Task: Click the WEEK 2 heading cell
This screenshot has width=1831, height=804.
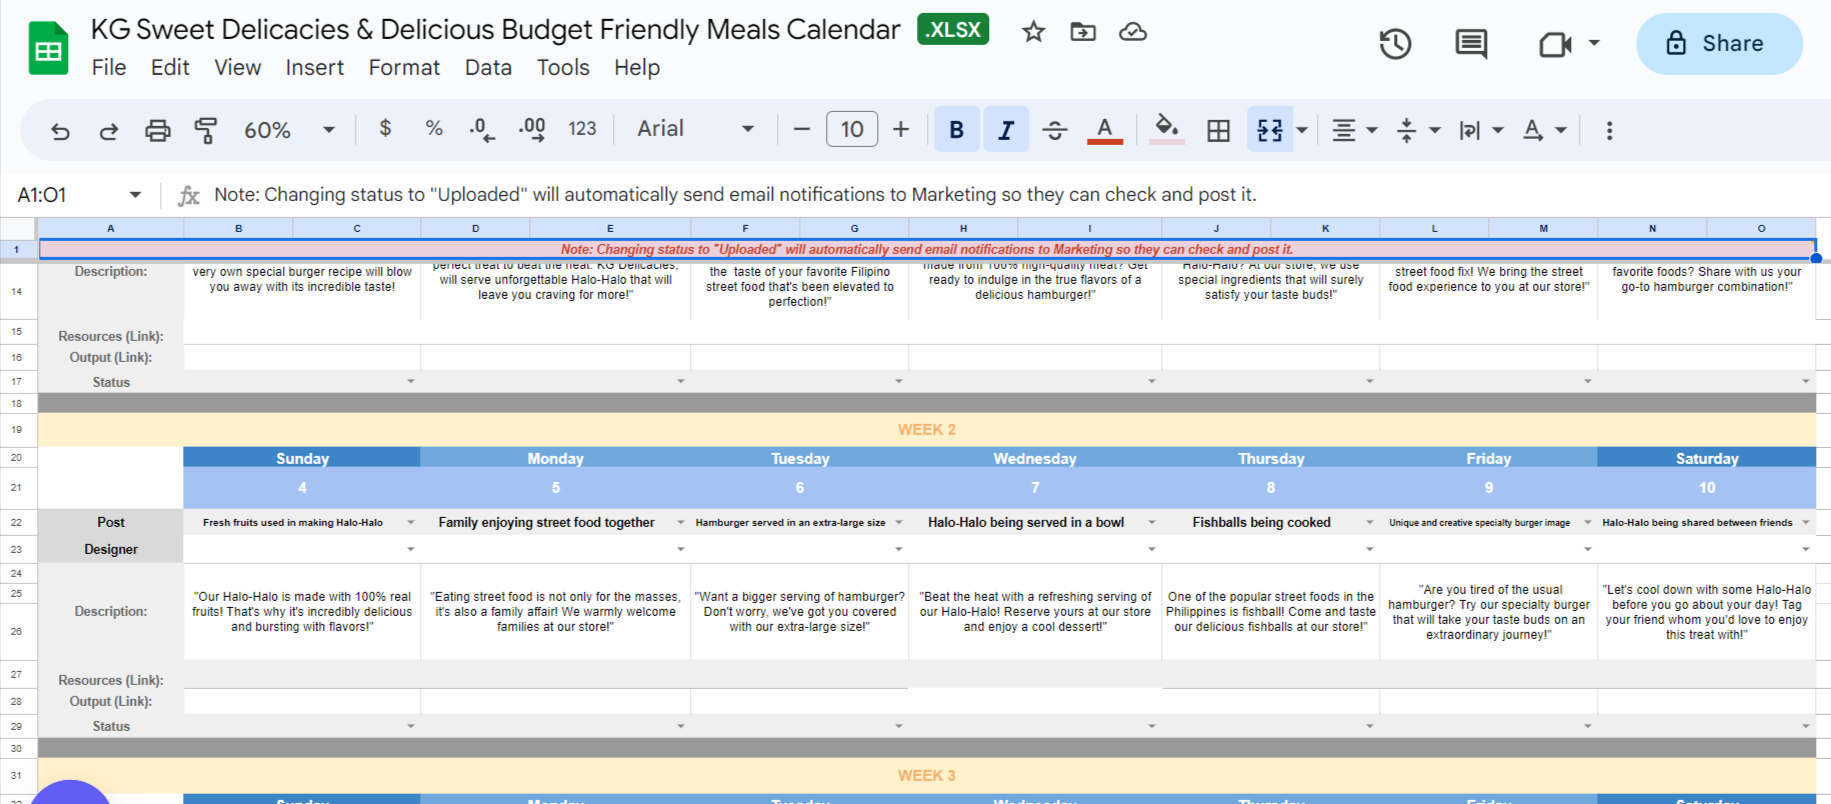Action: 927,429
